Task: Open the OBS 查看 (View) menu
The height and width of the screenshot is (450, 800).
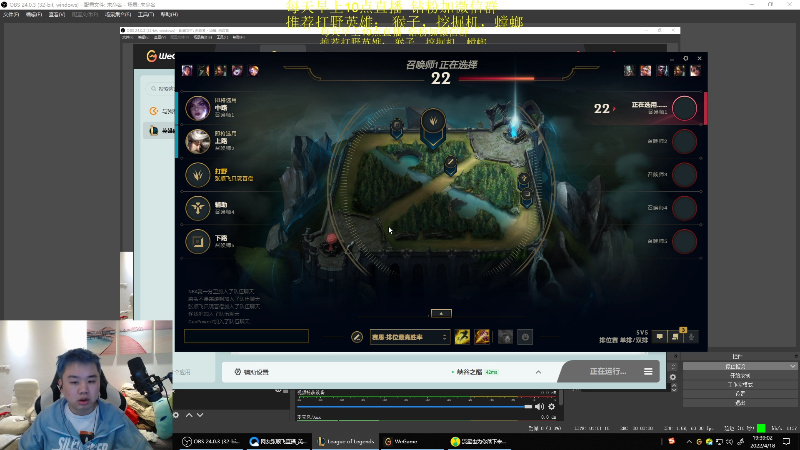Action: [x=57, y=14]
